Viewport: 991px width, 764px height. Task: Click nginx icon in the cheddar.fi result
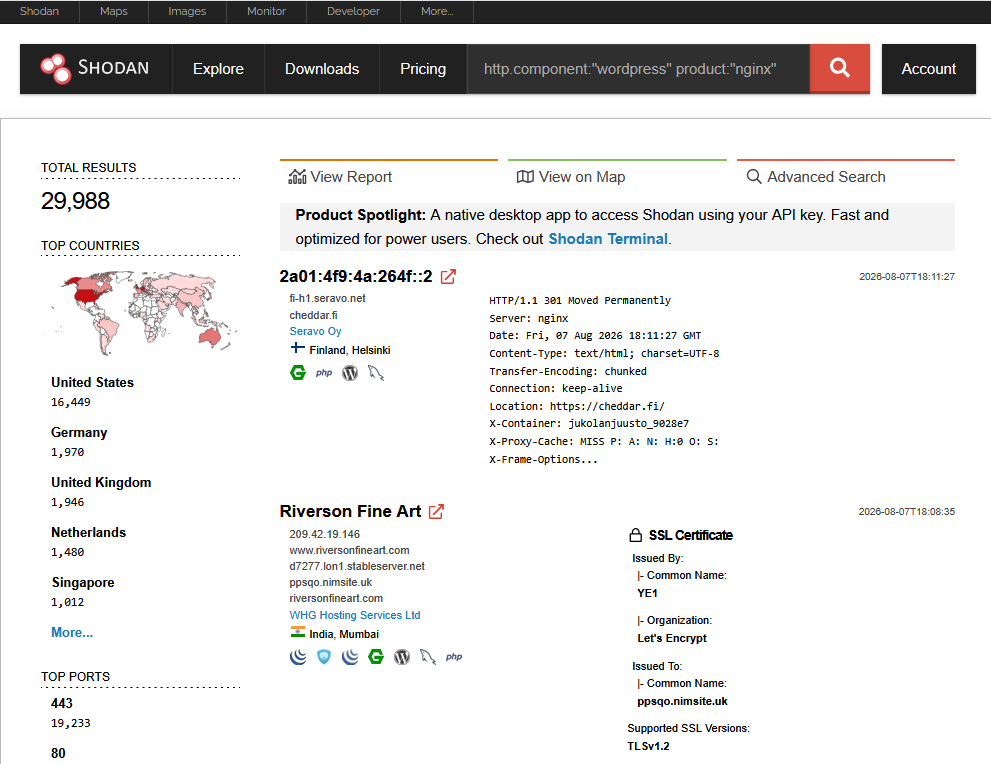click(x=298, y=373)
